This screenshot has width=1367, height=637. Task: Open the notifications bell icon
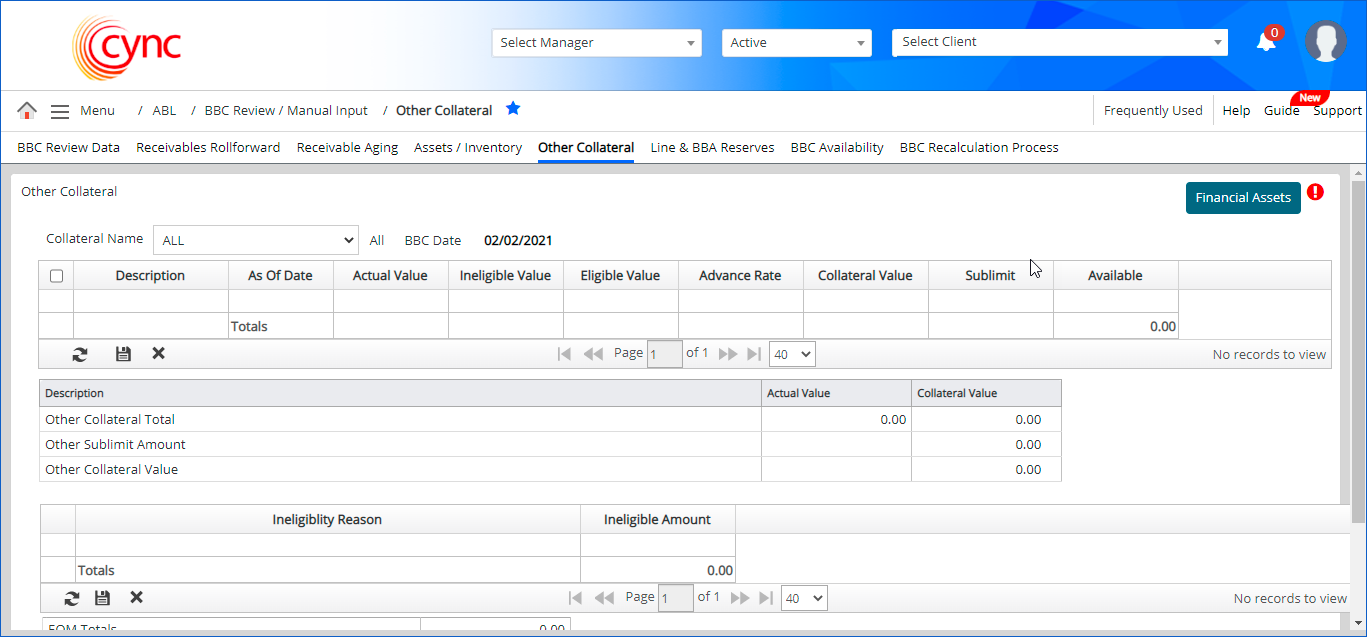click(x=1266, y=42)
